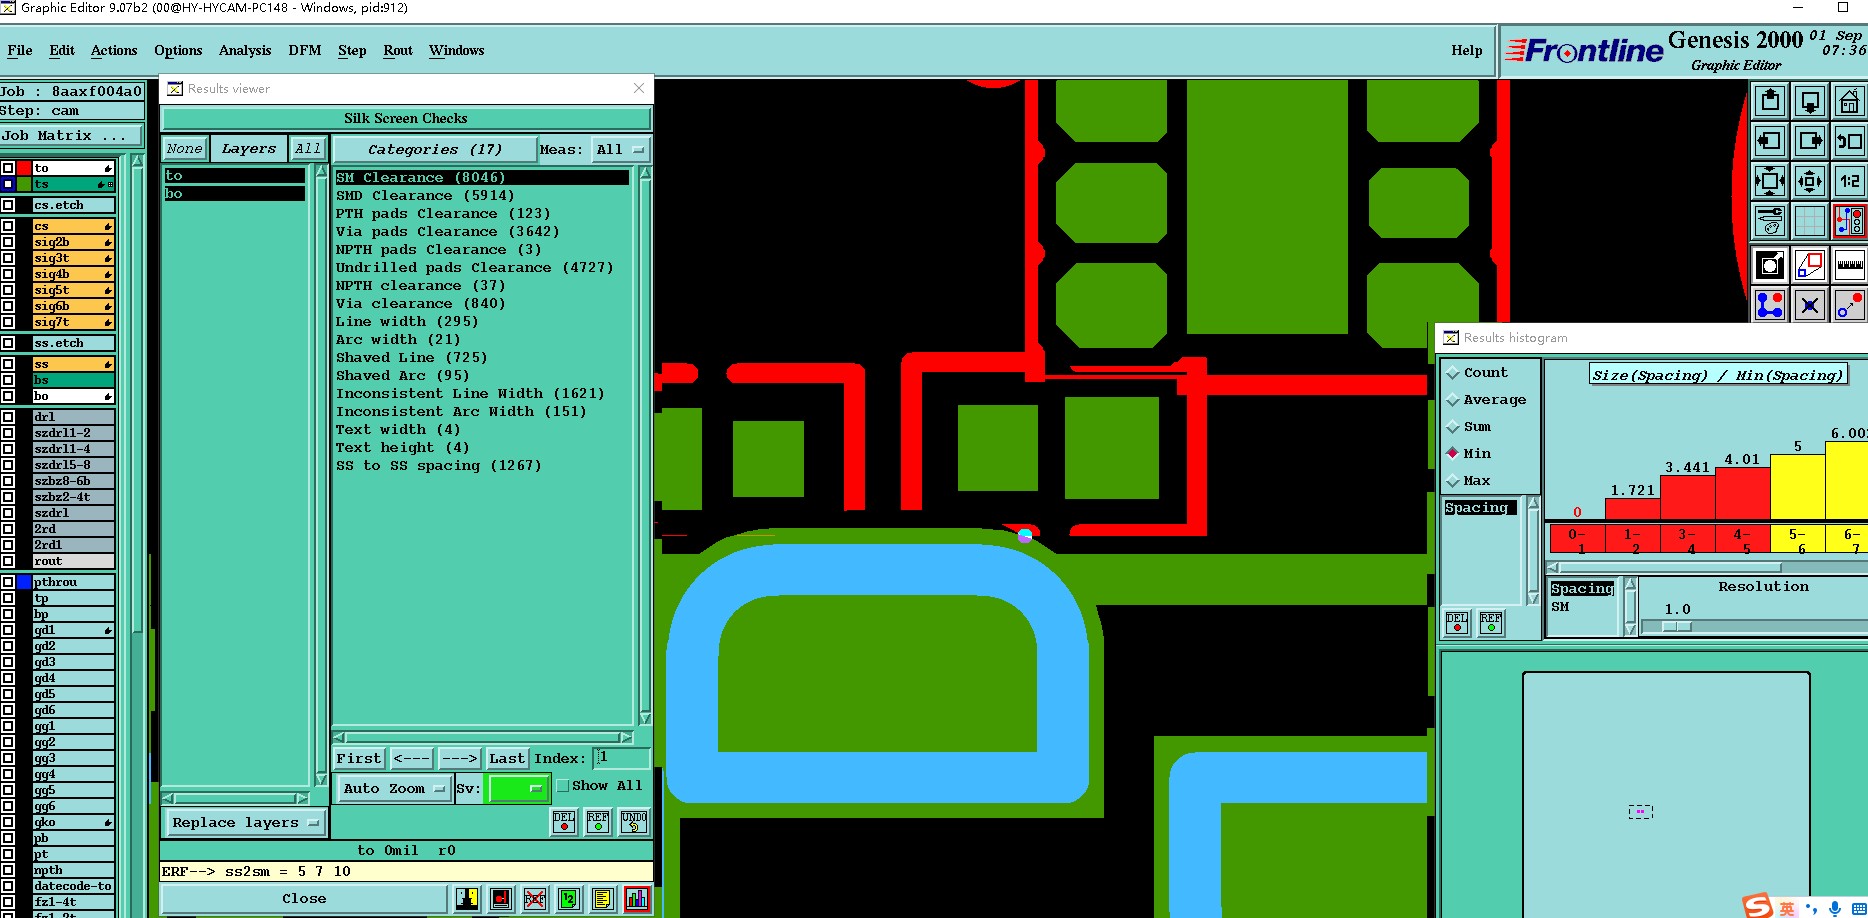Click the yellow notes report icon
Image resolution: width=1868 pixels, height=918 pixels.
coord(602,899)
